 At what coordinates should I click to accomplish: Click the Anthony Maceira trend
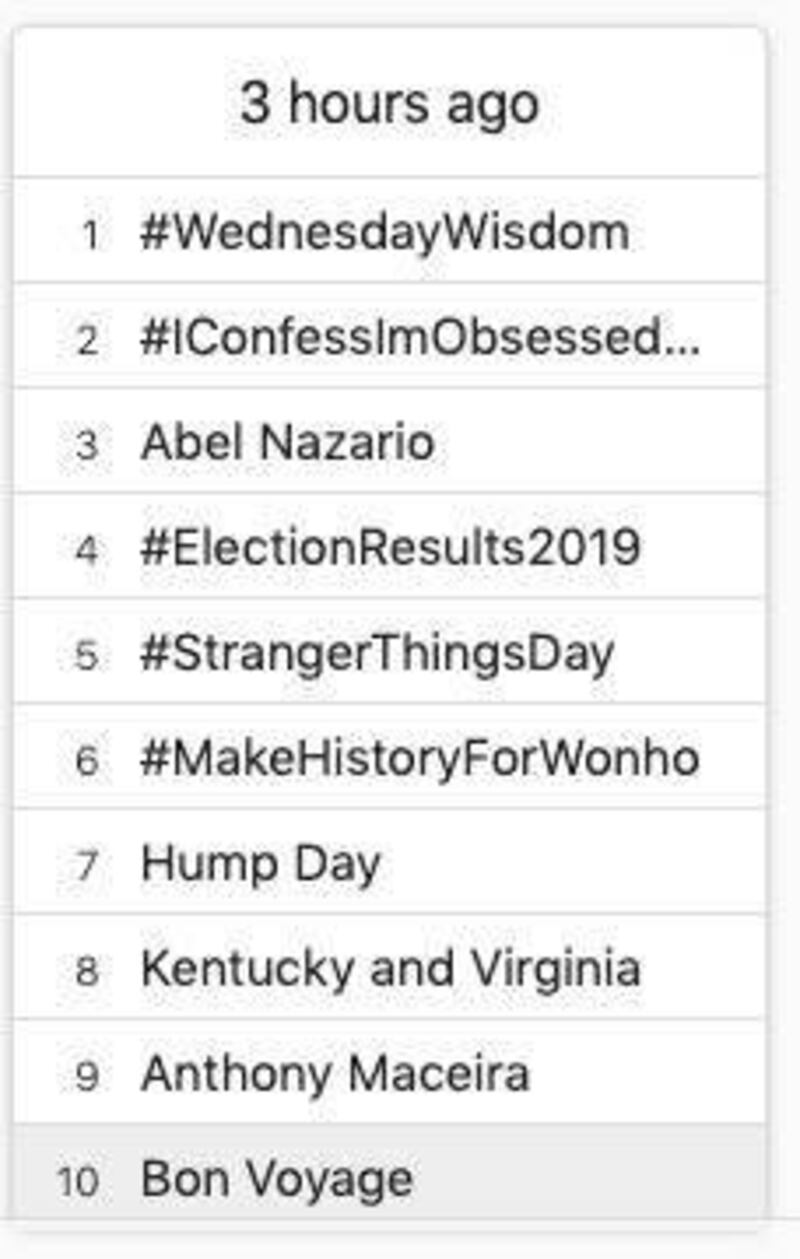(x=335, y=1073)
